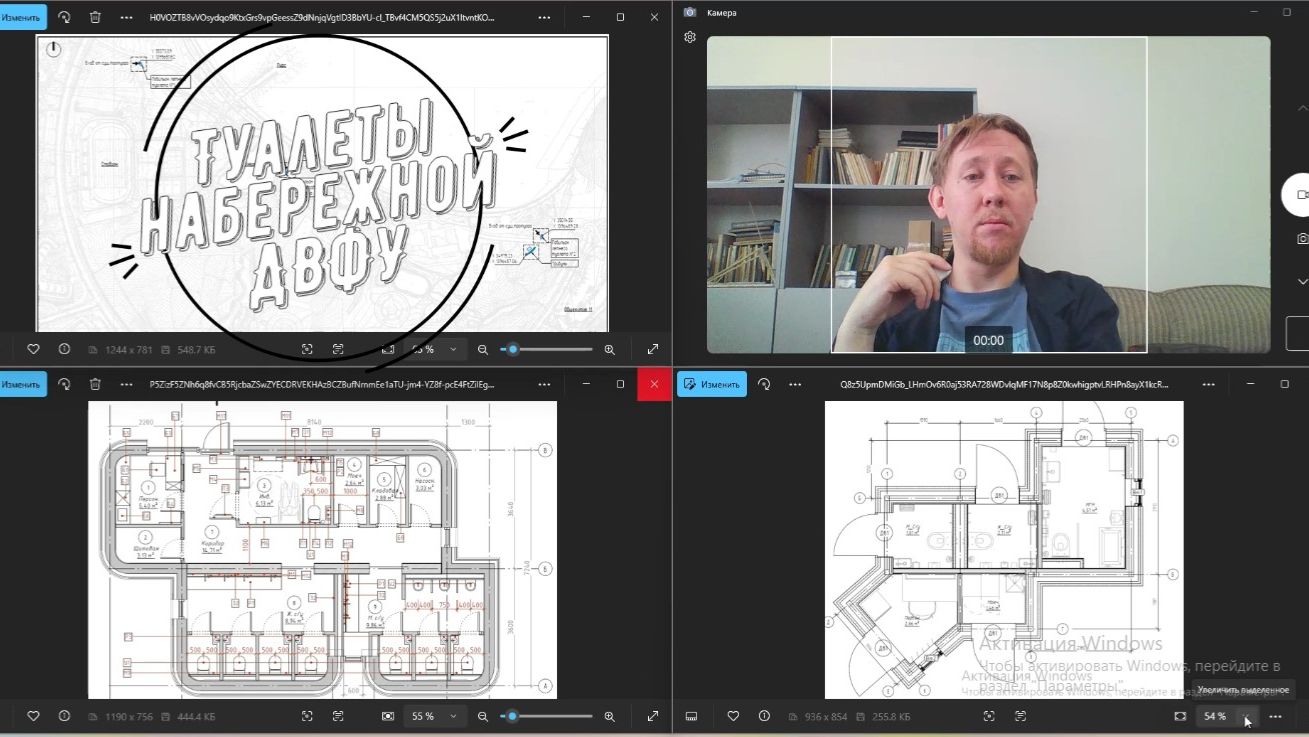Image resolution: width=1309 pixels, height=737 pixels.
Task: Click Изменить in the P5ZizF5 window
Action: (22, 384)
